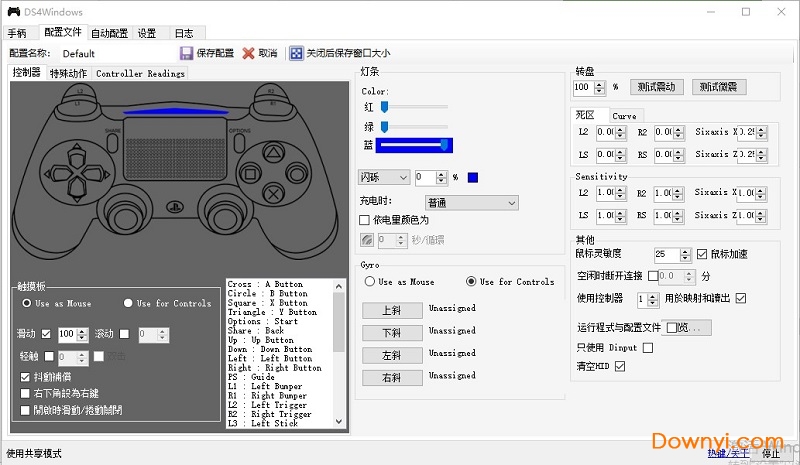Select Gyro Use as Mouse radio button
800x465 pixels.
click(370, 281)
